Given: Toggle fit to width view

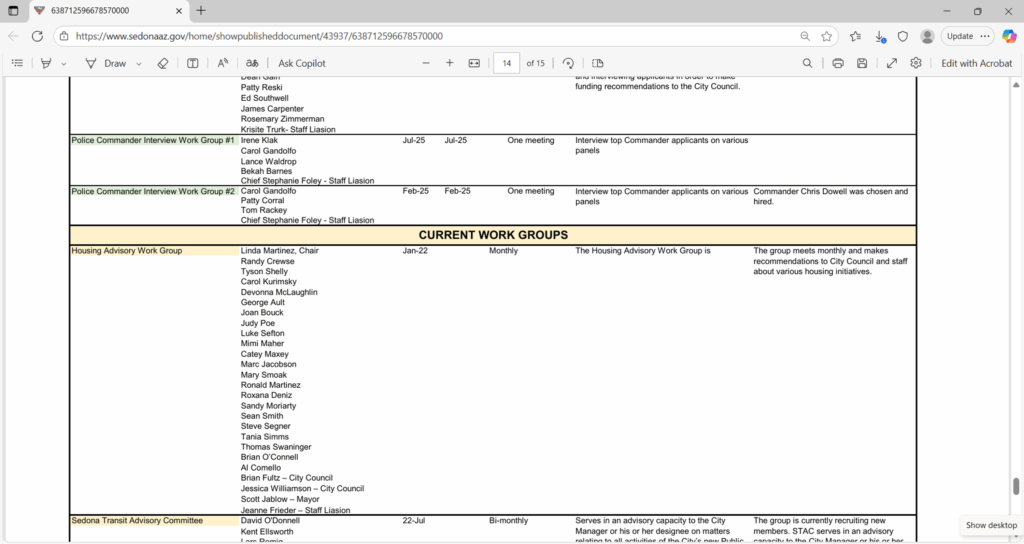Looking at the screenshot, I should [474, 63].
